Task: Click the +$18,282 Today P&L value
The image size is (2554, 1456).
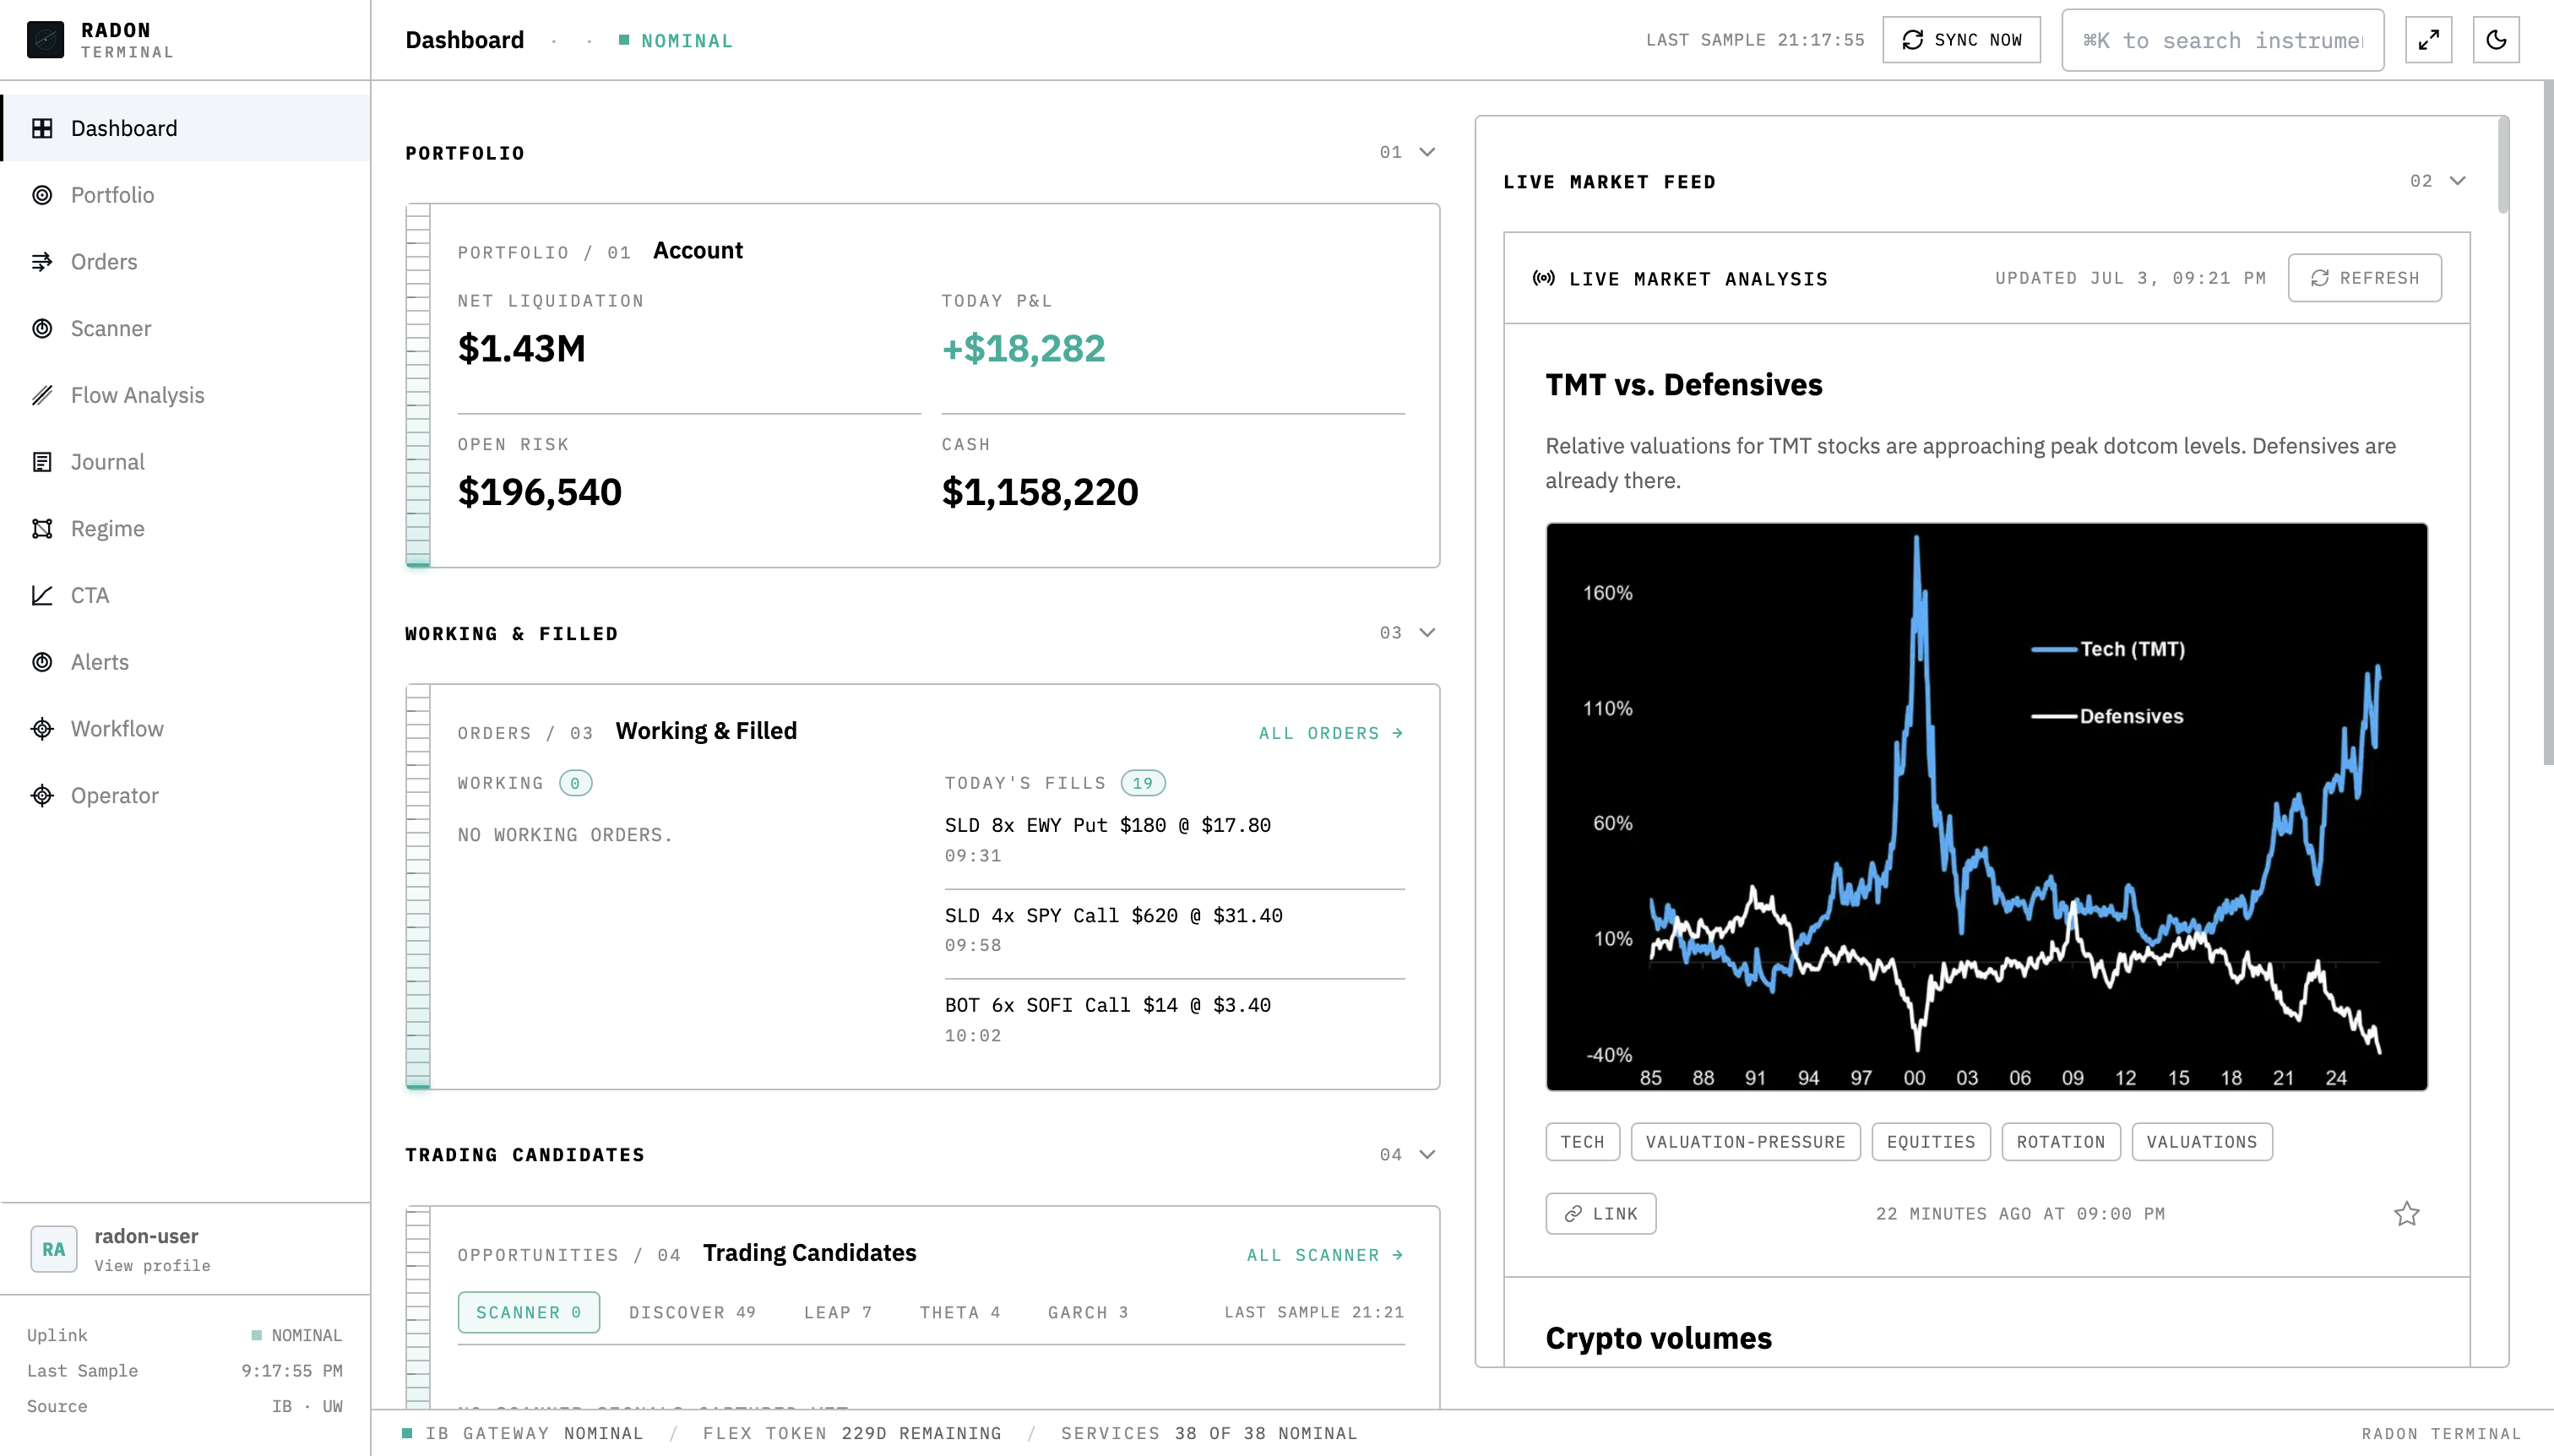Action: [x=1023, y=348]
